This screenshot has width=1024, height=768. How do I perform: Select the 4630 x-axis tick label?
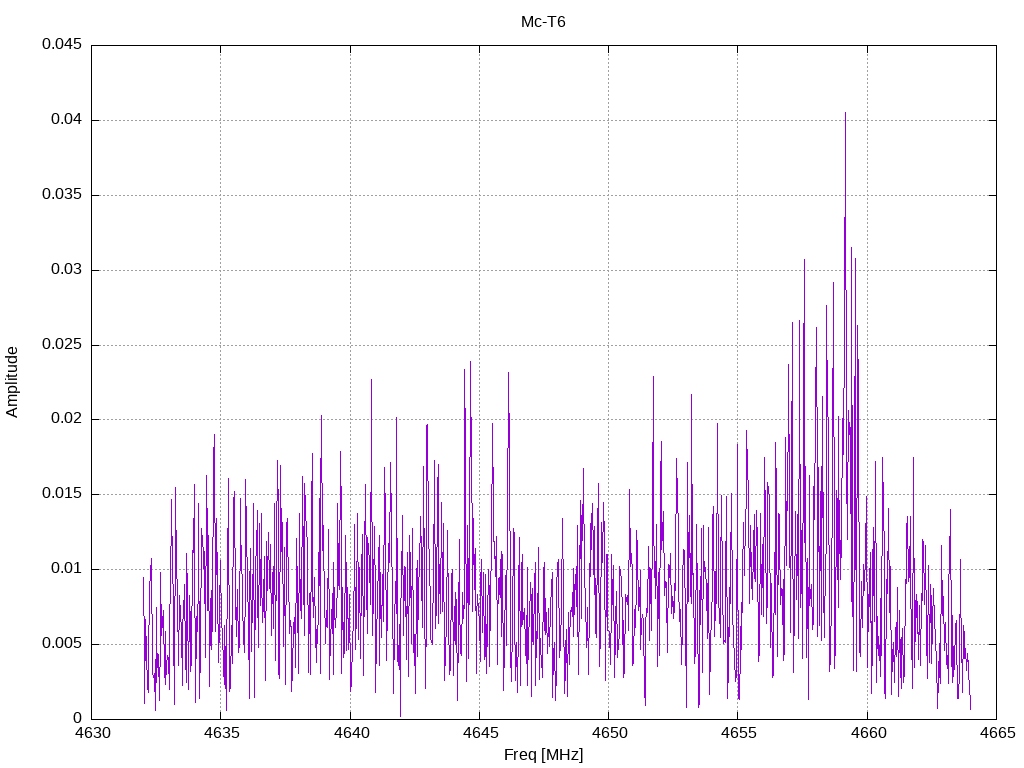(92, 732)
